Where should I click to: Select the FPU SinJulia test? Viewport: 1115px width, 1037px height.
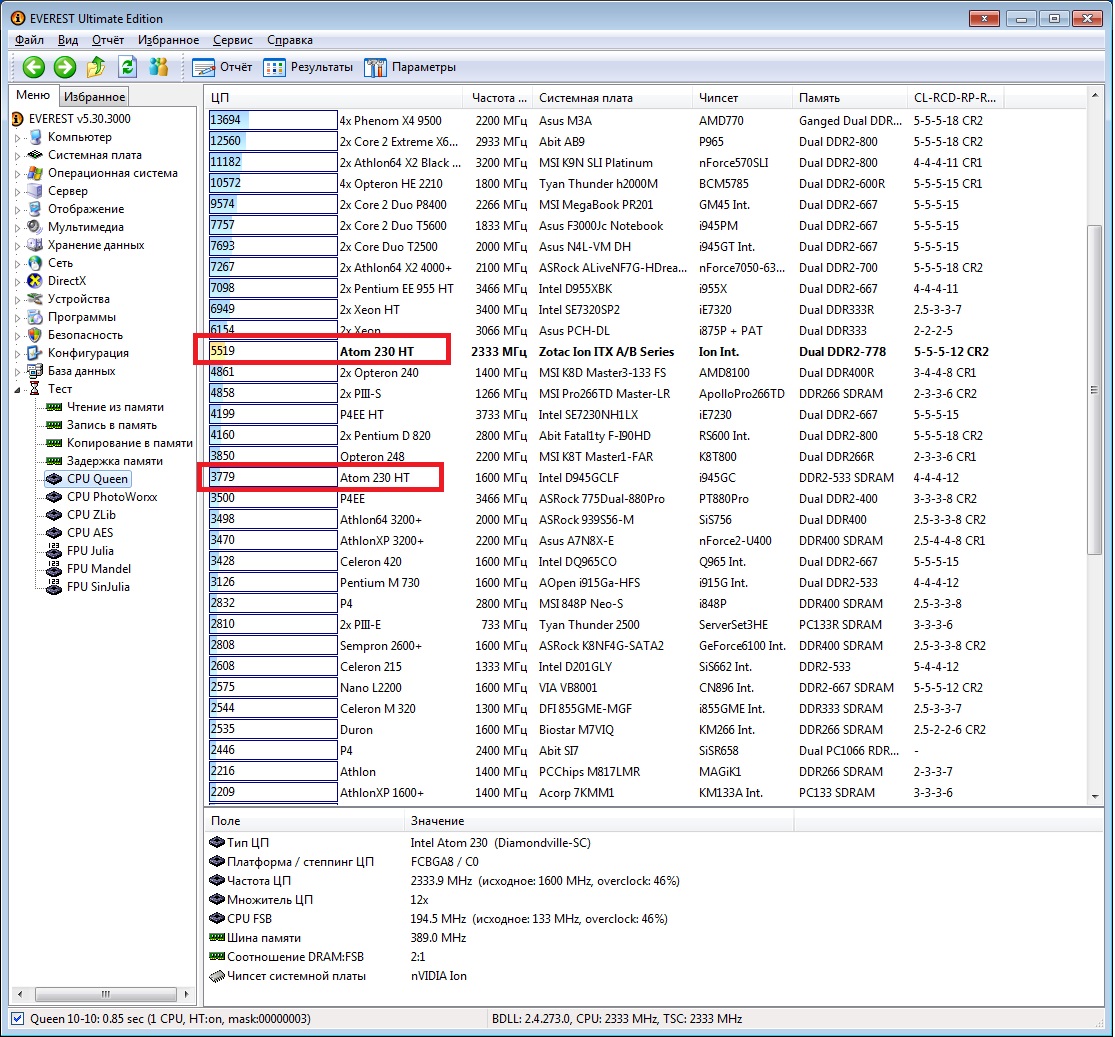98,587
